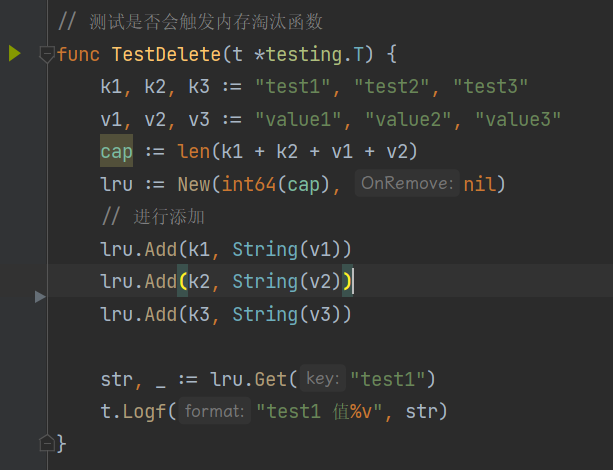Click the gray gutter arrow beside lru.Add(k2 line
Image resolution: width=613 pixels, height=470 pixels.
tap(40, 296)
